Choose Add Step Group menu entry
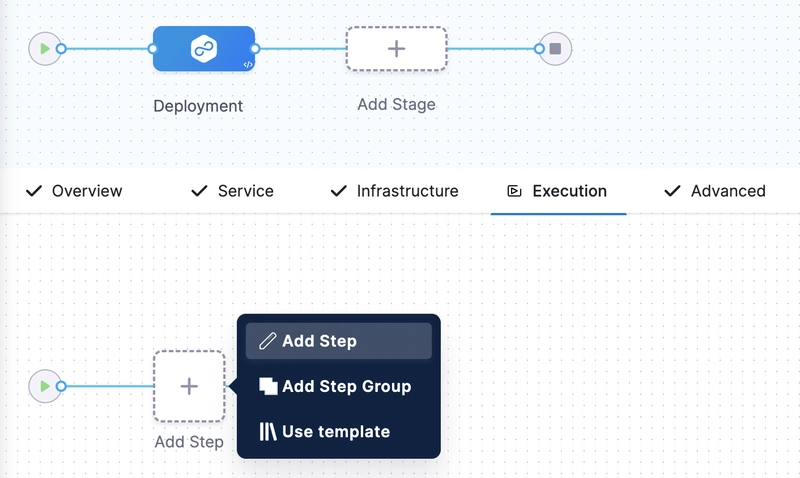Screen dimensions: 800x478 [x=339, y=386]
